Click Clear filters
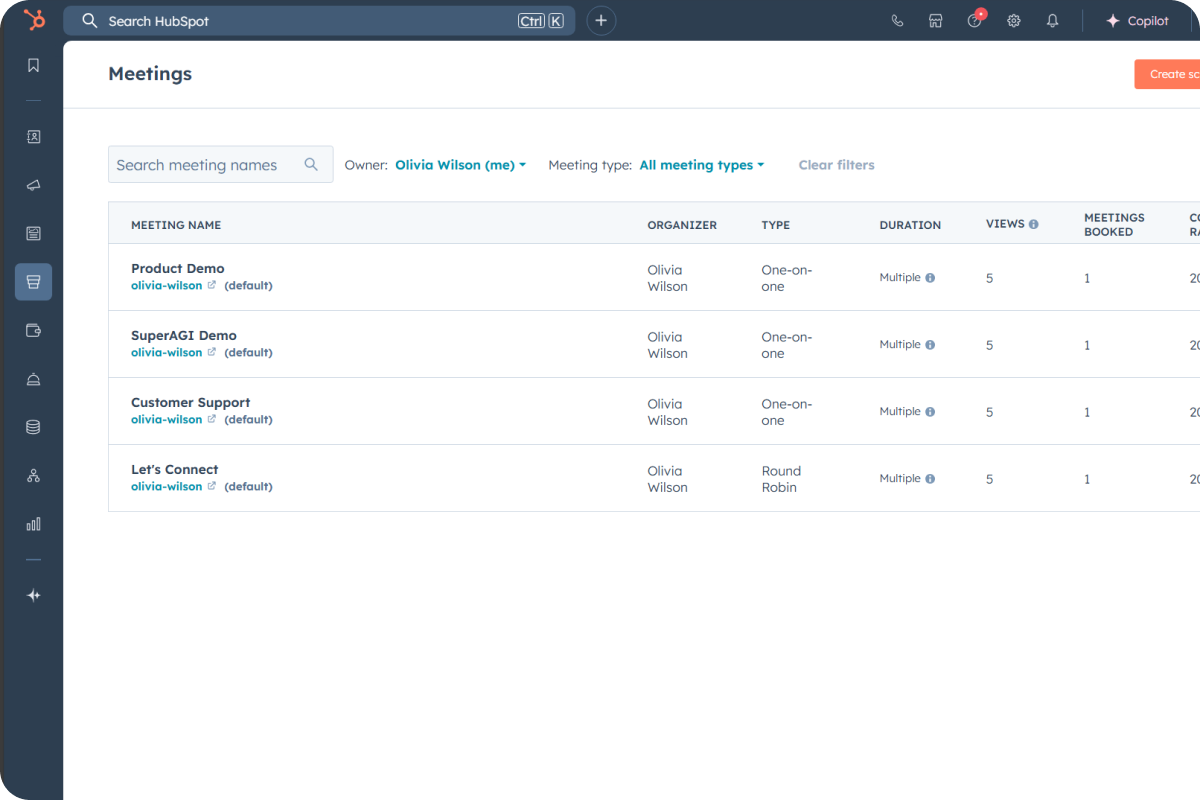 coord(836,165)
